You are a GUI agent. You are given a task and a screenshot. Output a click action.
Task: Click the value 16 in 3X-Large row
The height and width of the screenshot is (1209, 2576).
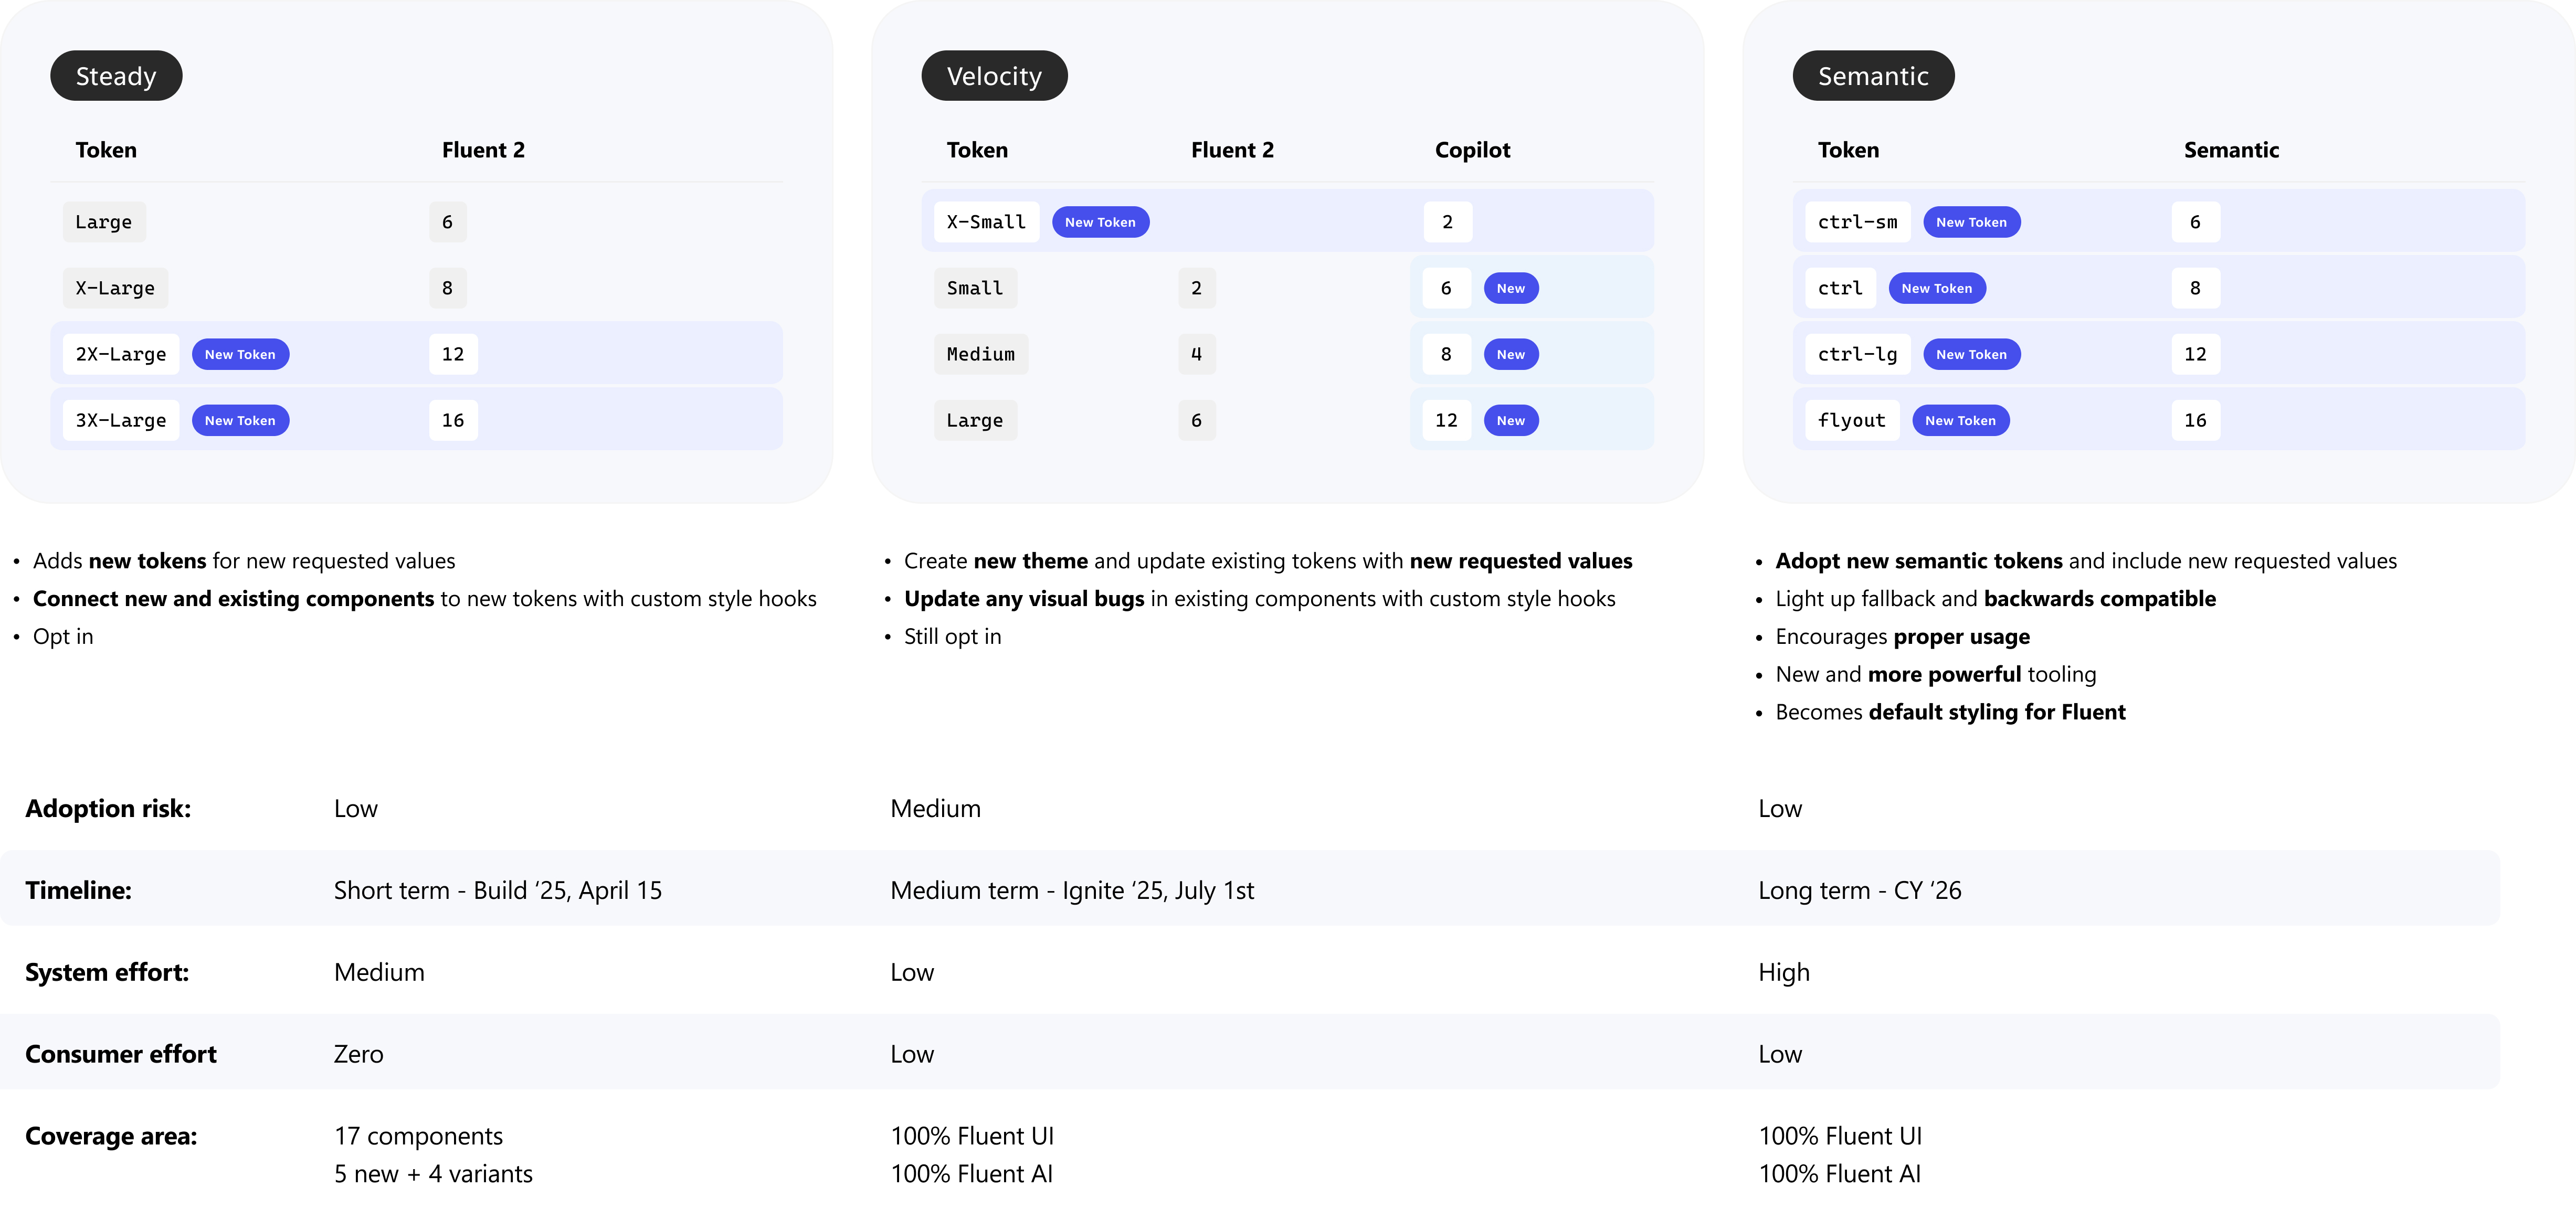click(453, 420)
